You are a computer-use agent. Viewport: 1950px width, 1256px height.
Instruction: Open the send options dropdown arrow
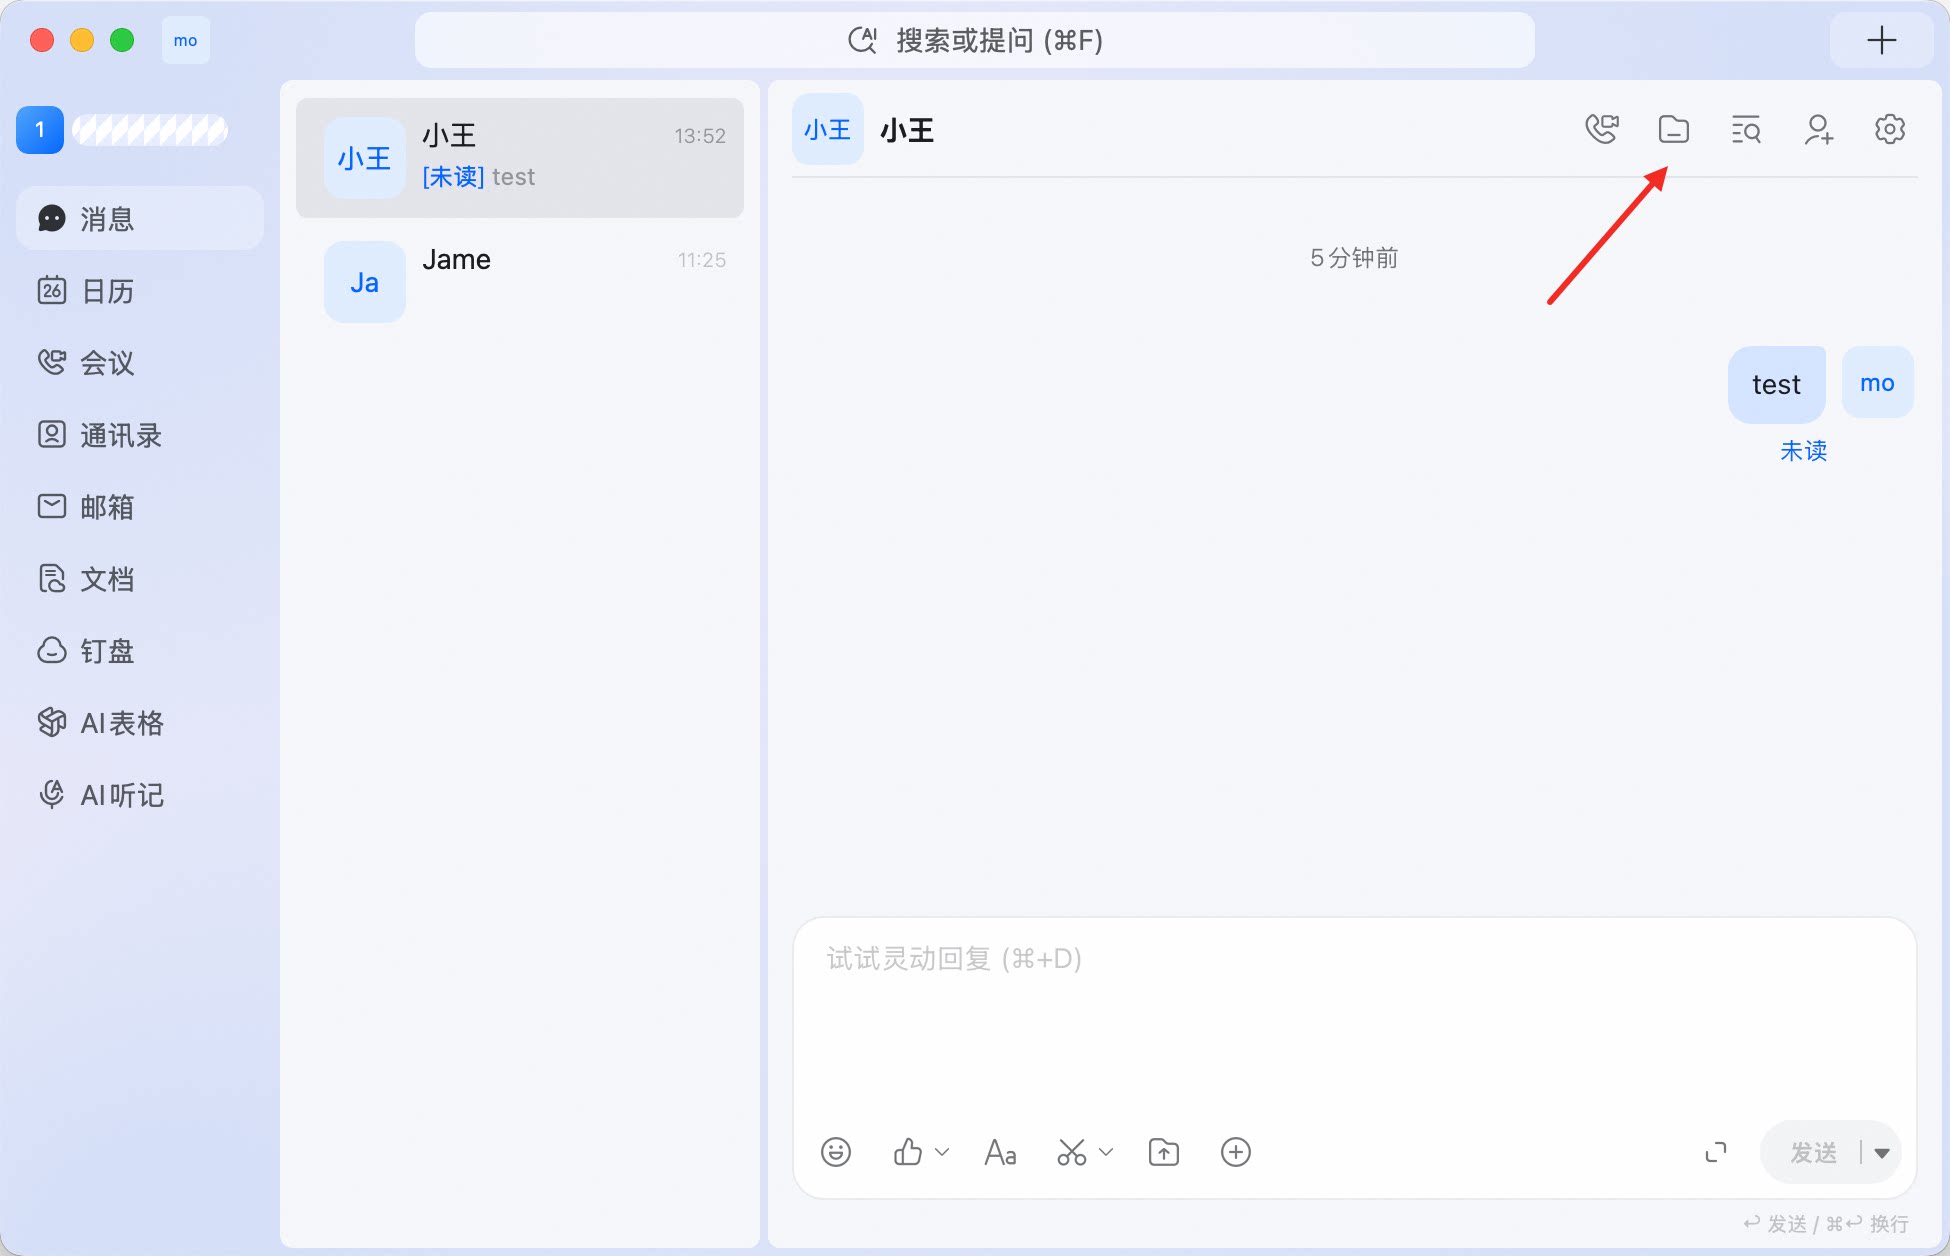point(1882,1153)
